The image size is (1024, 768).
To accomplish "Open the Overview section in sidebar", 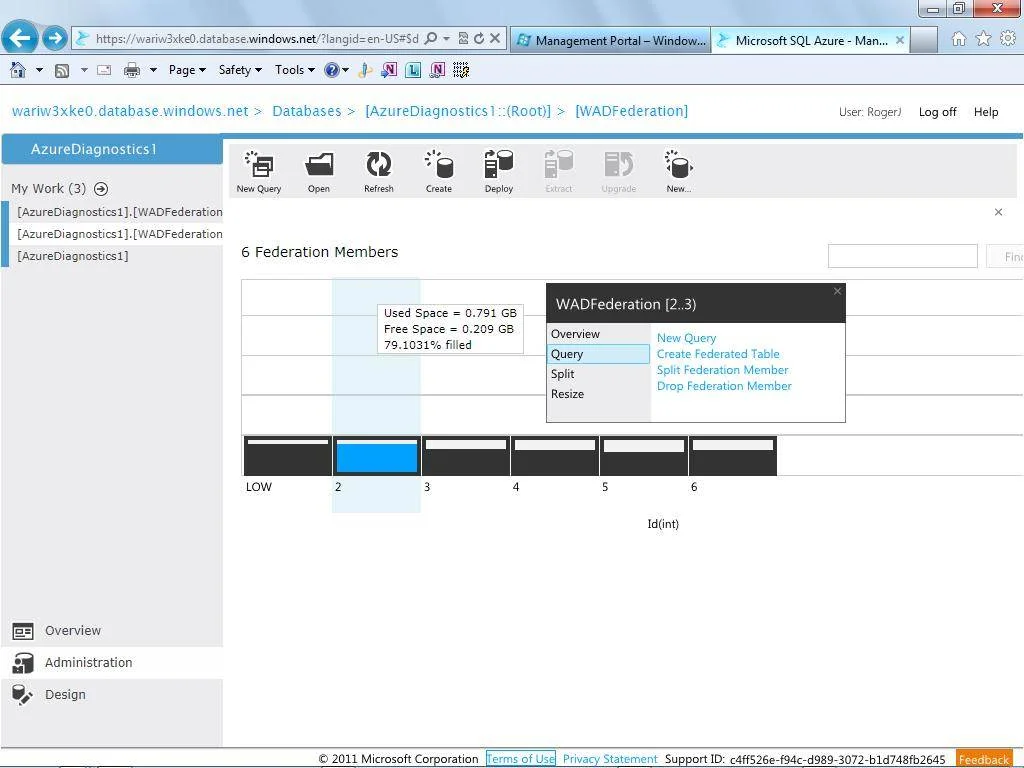I will (112, 631).
